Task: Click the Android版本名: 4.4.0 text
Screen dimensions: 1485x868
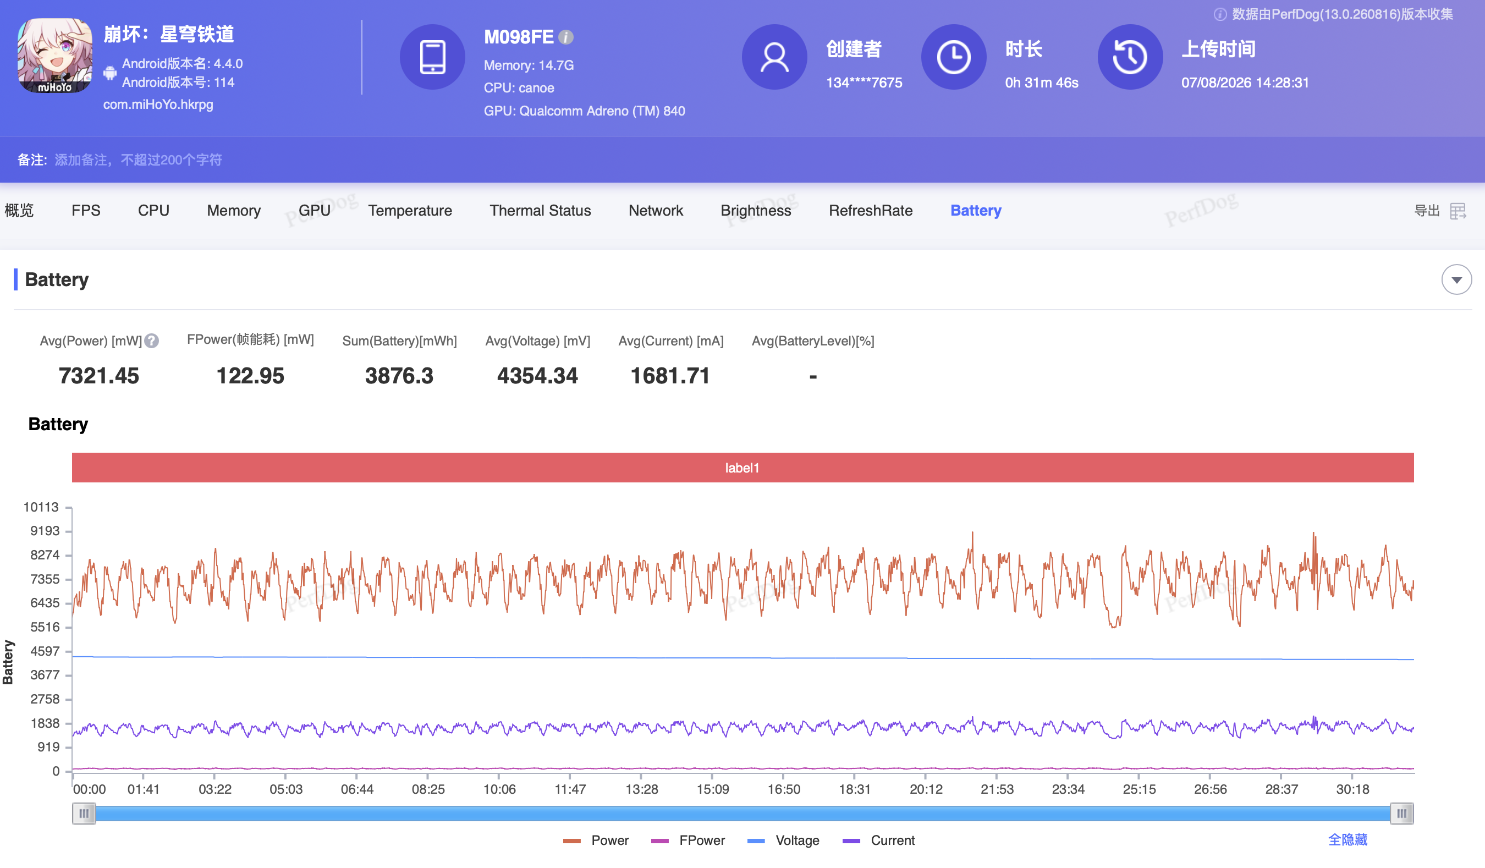Action: (182, 64)
